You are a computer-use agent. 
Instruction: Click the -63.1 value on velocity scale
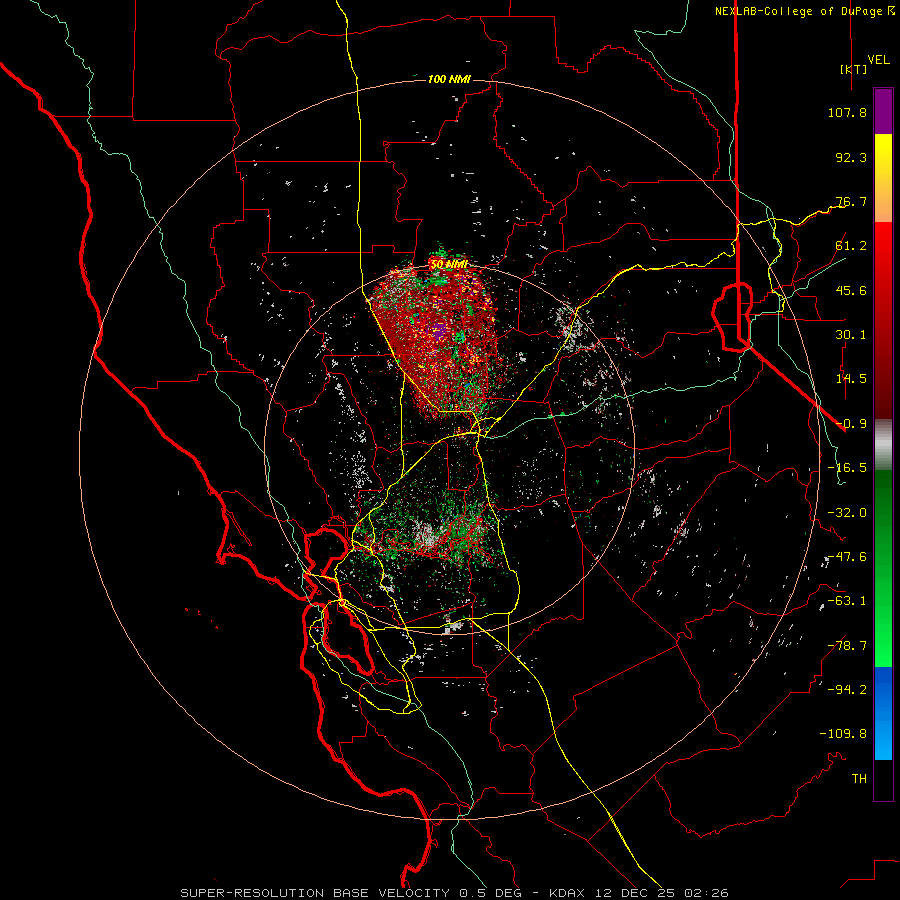point(847,601)
